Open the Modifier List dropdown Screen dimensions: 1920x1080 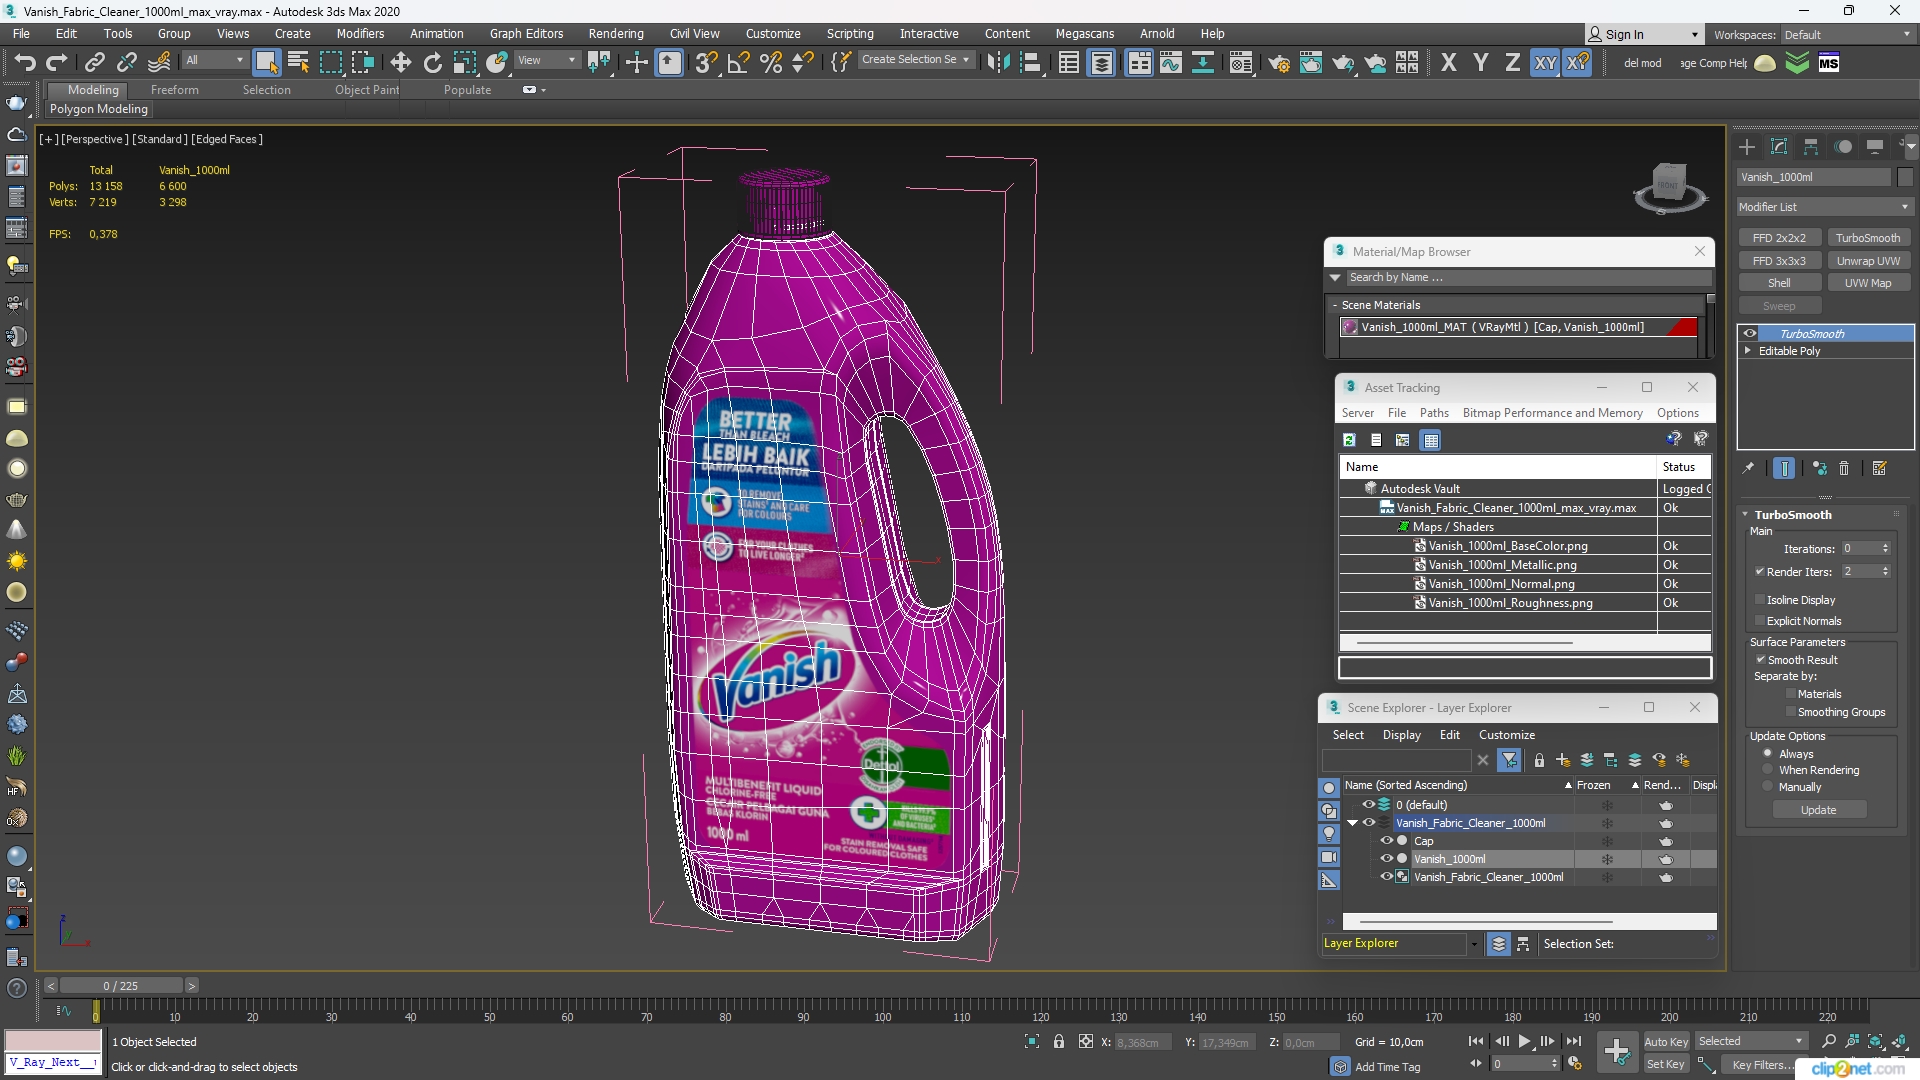point(1824,207)
